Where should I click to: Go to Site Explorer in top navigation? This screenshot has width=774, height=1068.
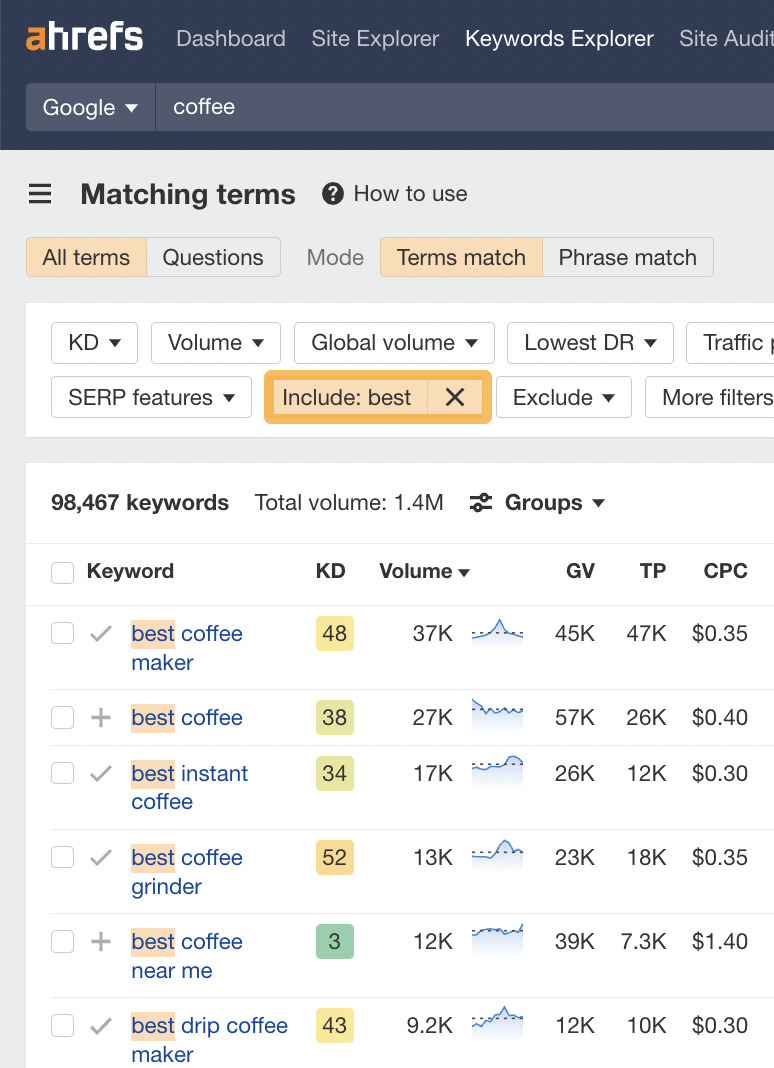(375, 39)
